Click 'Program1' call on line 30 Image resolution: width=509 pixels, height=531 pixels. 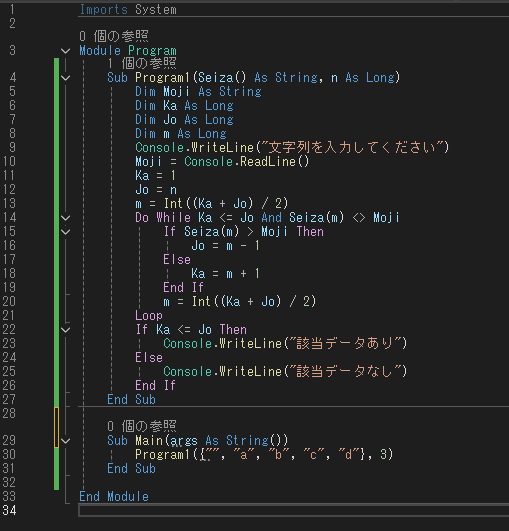tap(162, 454)
